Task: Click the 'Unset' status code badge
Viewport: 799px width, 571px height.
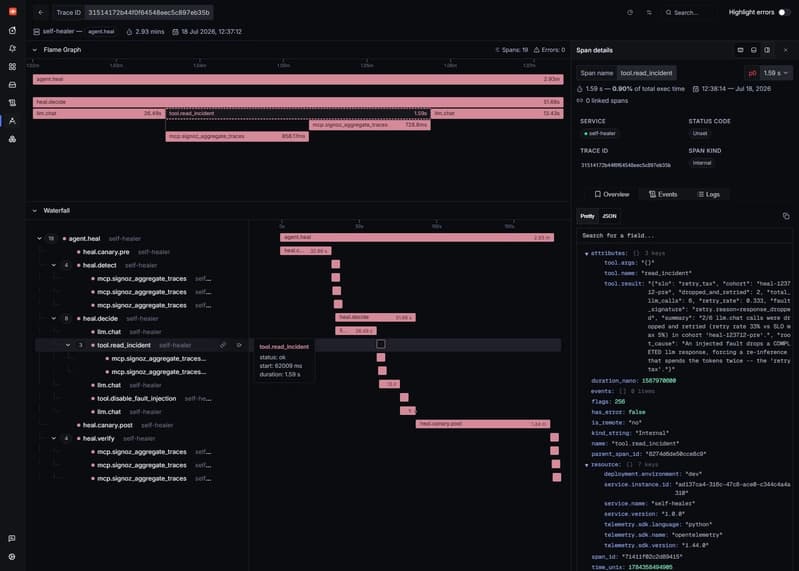Action: tap(700, 133)
